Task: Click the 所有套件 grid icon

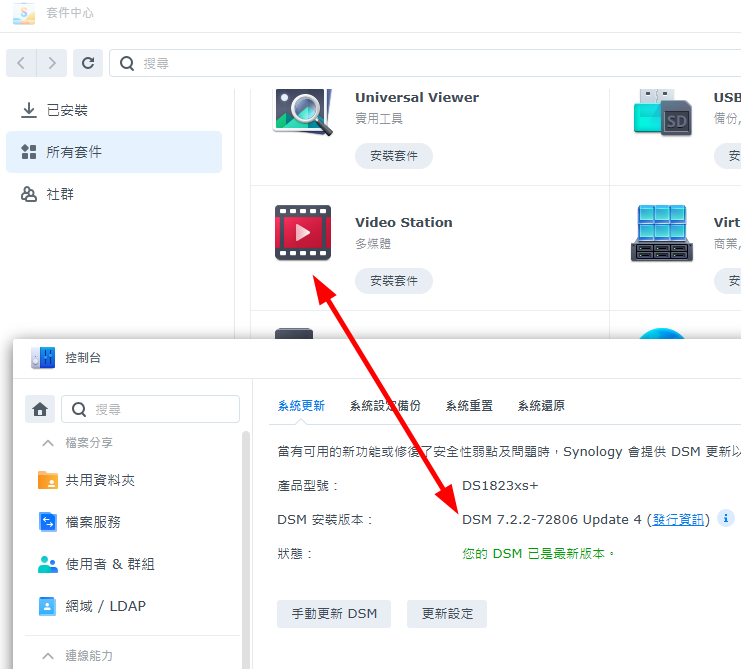Action: (x=29, y=152)
